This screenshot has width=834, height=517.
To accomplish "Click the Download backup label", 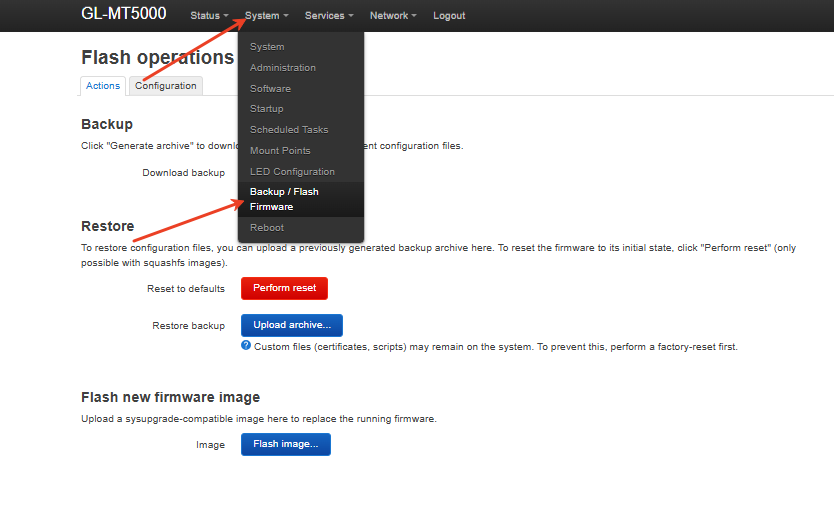I will coord(184,173).
